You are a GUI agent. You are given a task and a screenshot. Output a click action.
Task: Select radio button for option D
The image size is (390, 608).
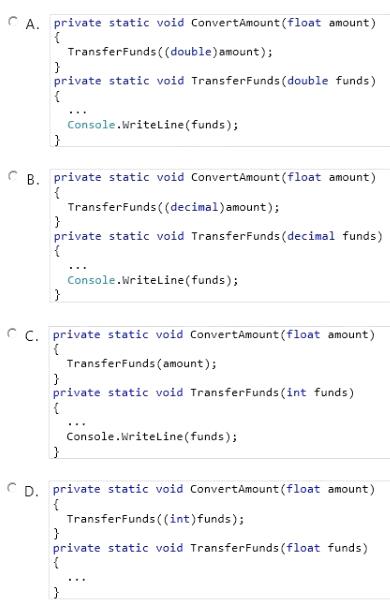(x=13, y=488)
